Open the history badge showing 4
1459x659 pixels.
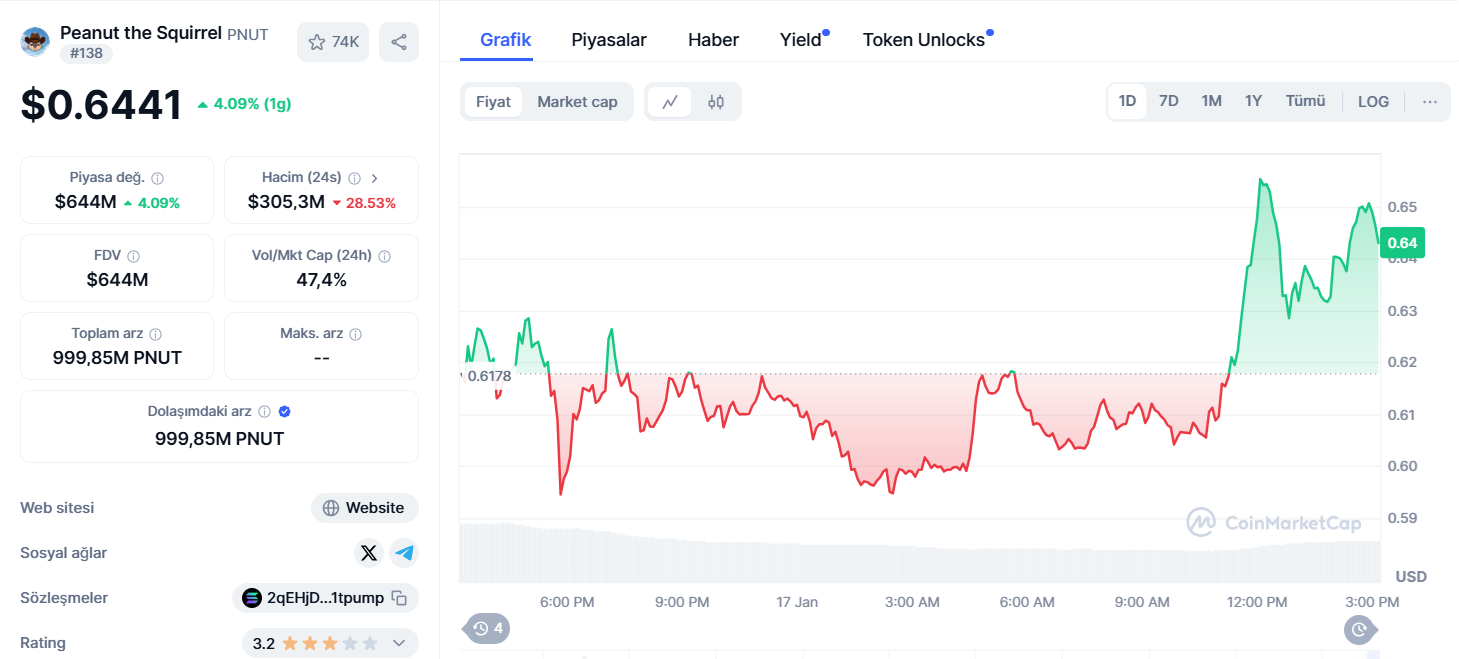point(486,629)
